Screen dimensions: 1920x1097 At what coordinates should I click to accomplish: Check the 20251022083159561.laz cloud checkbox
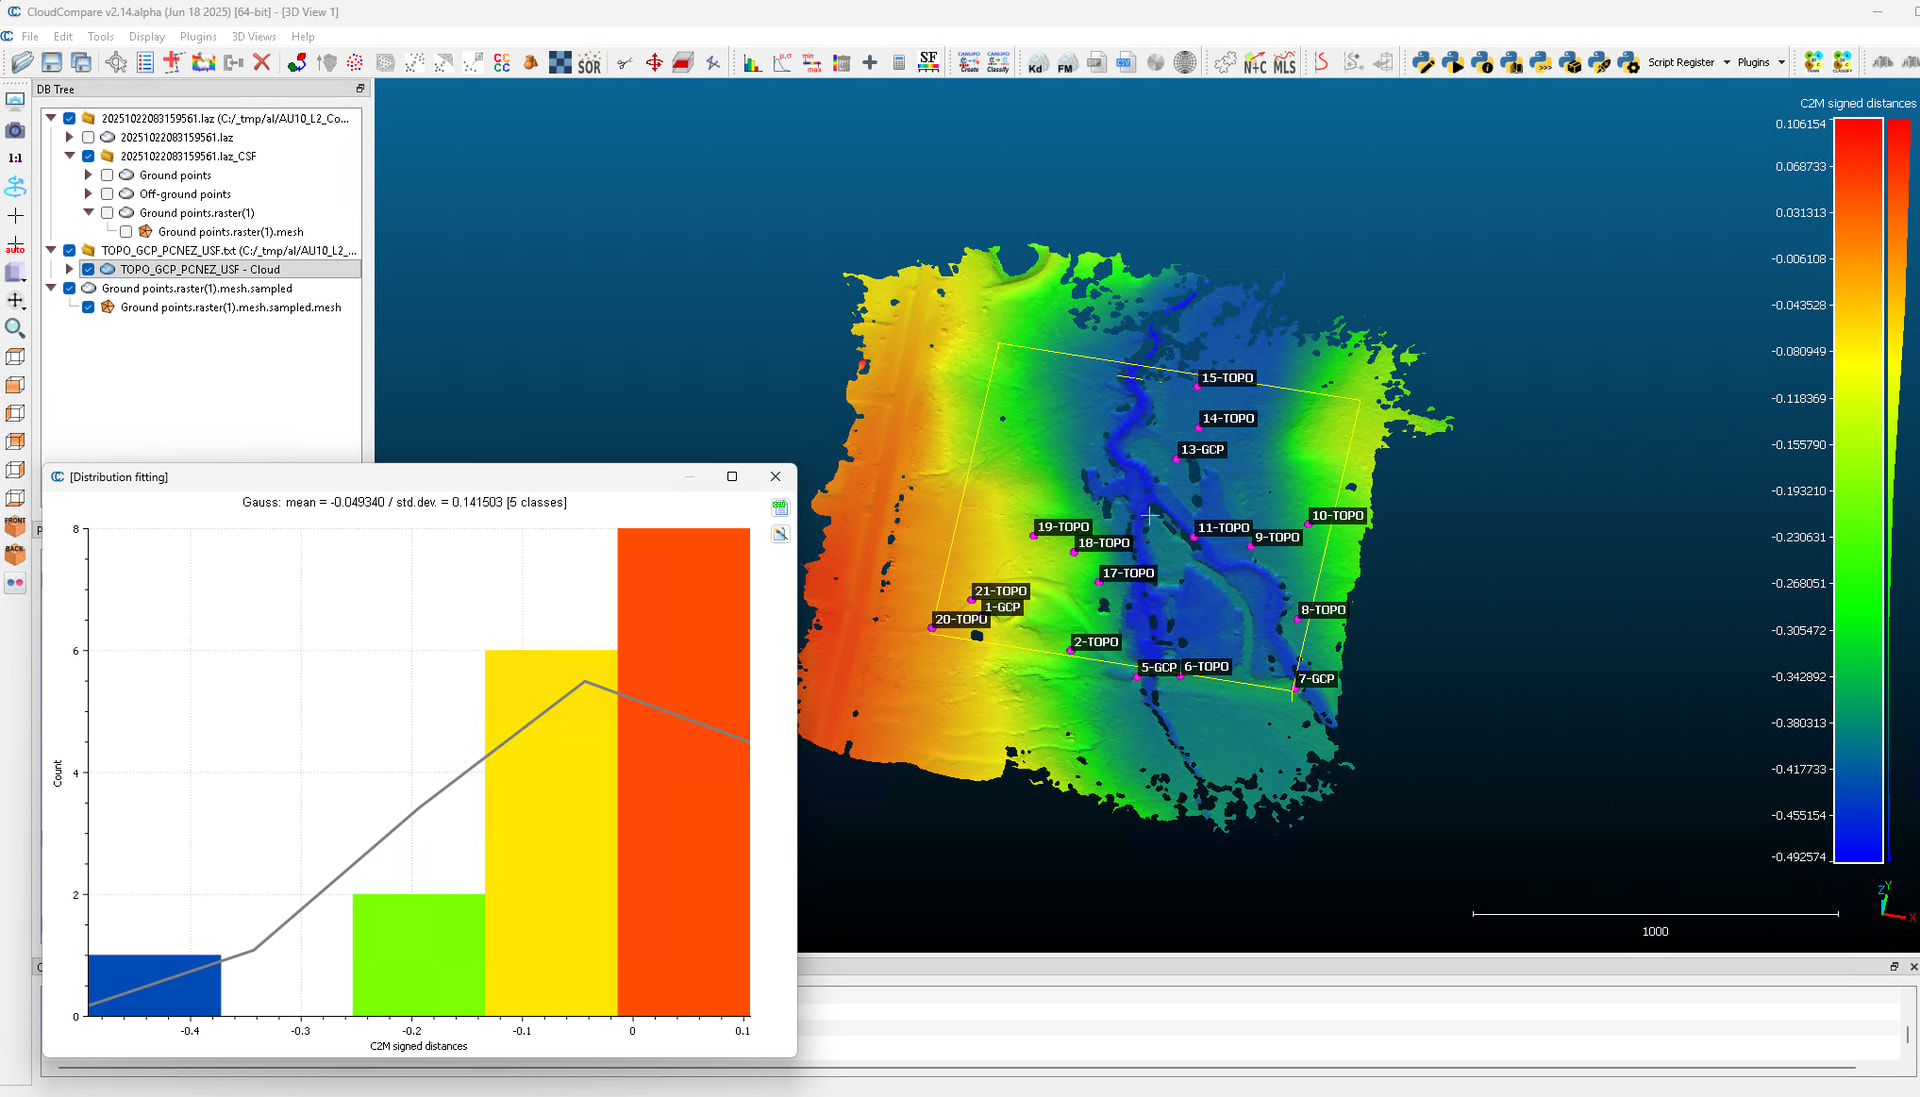coord(88,137)
